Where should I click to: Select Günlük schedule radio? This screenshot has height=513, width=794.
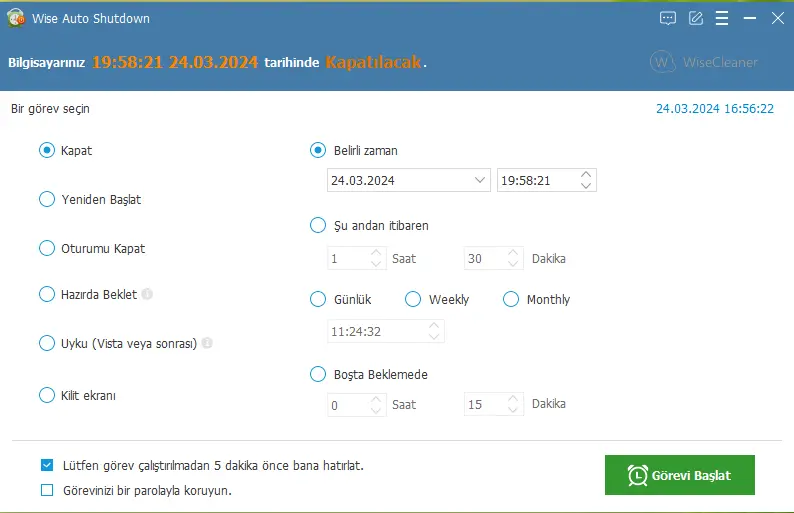coord(318,299)
